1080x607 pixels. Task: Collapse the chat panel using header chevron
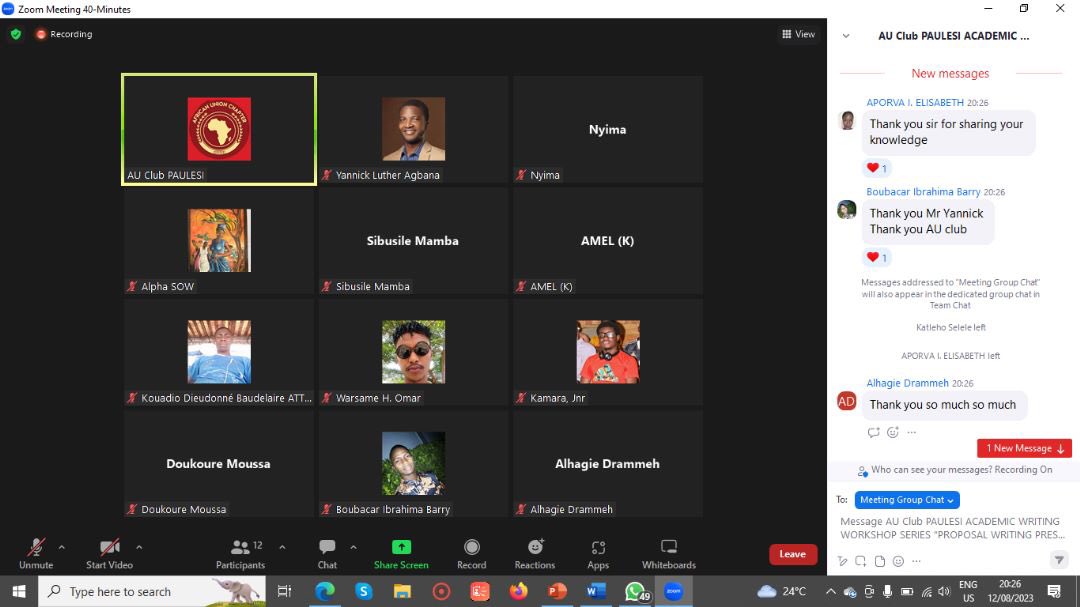click(x=846, y=36)
